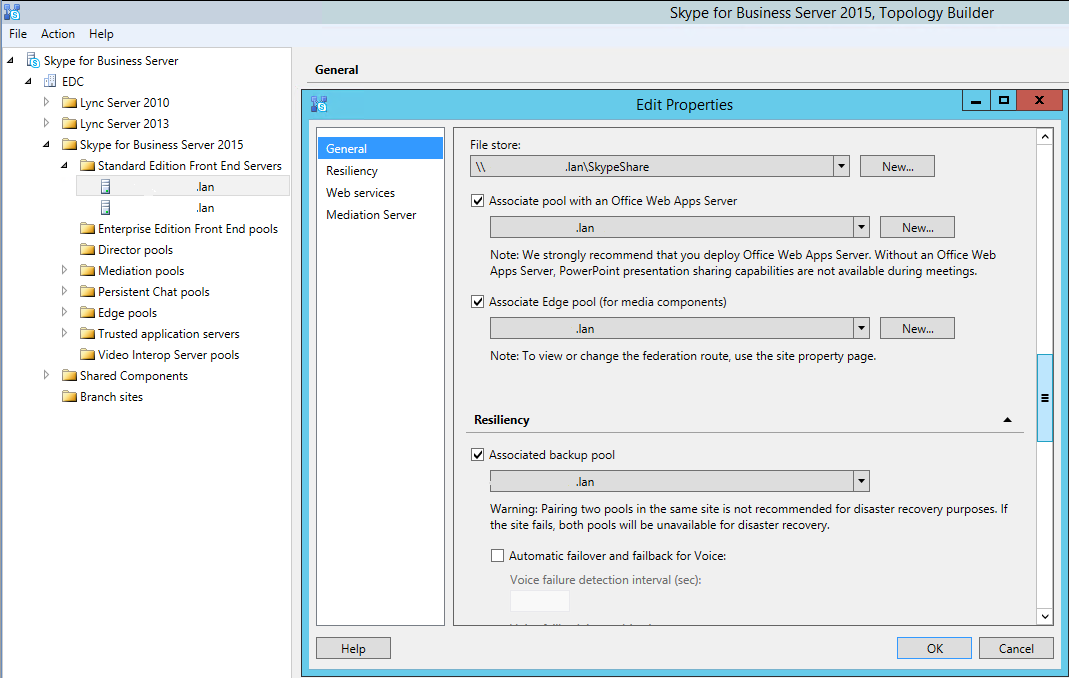Image resolution: width=1069 pixels, height=678 pixels.
Task: Enable Automatic failover and failback for Voice
Action: tap(497, 555)
